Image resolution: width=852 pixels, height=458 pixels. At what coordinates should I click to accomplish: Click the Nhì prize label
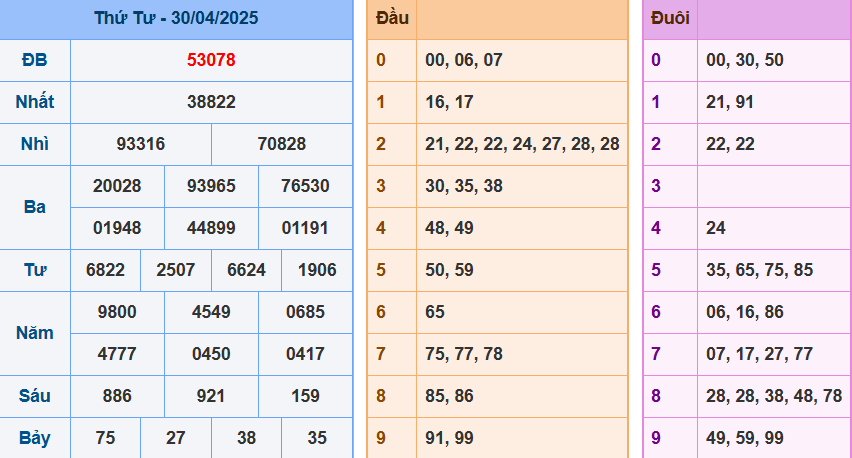35,144
